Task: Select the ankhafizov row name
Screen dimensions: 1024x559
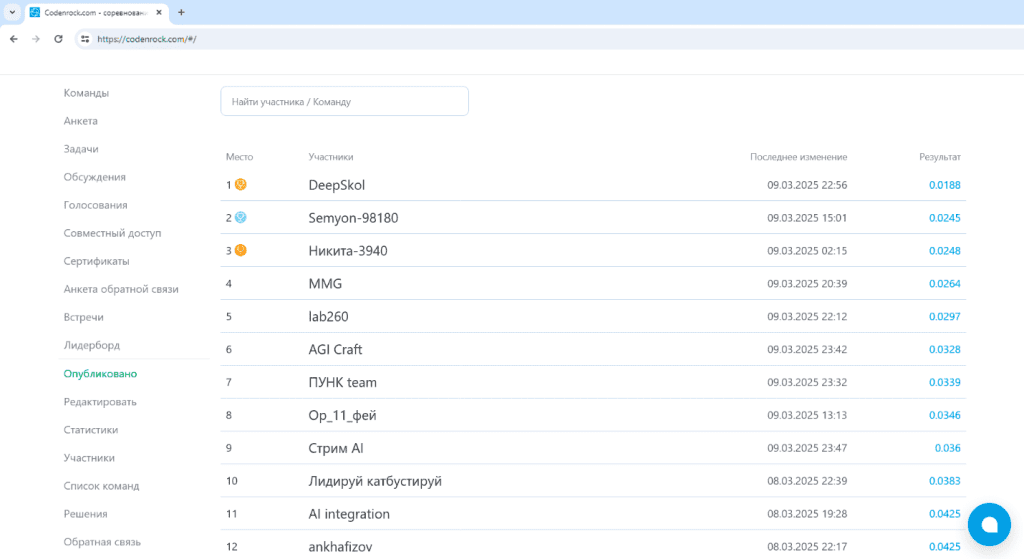Action: coord(340,547)
